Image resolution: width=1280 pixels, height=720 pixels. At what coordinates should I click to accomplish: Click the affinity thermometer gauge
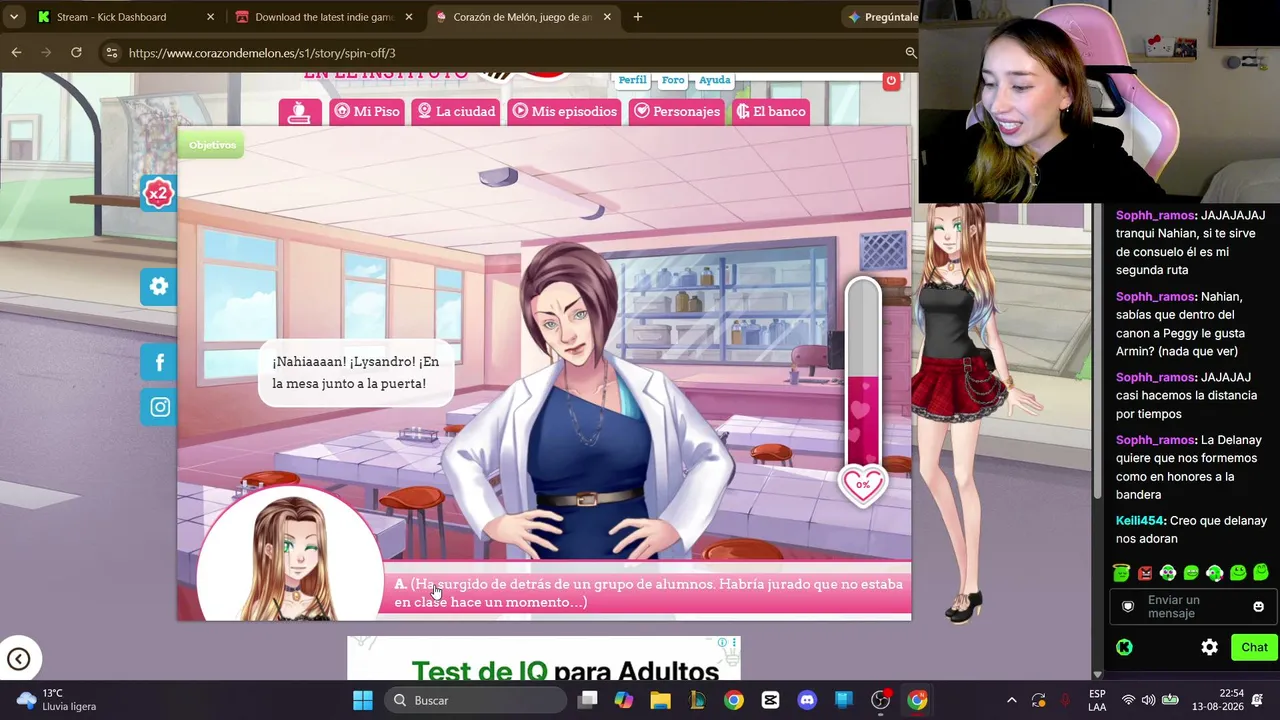(863, 377)
